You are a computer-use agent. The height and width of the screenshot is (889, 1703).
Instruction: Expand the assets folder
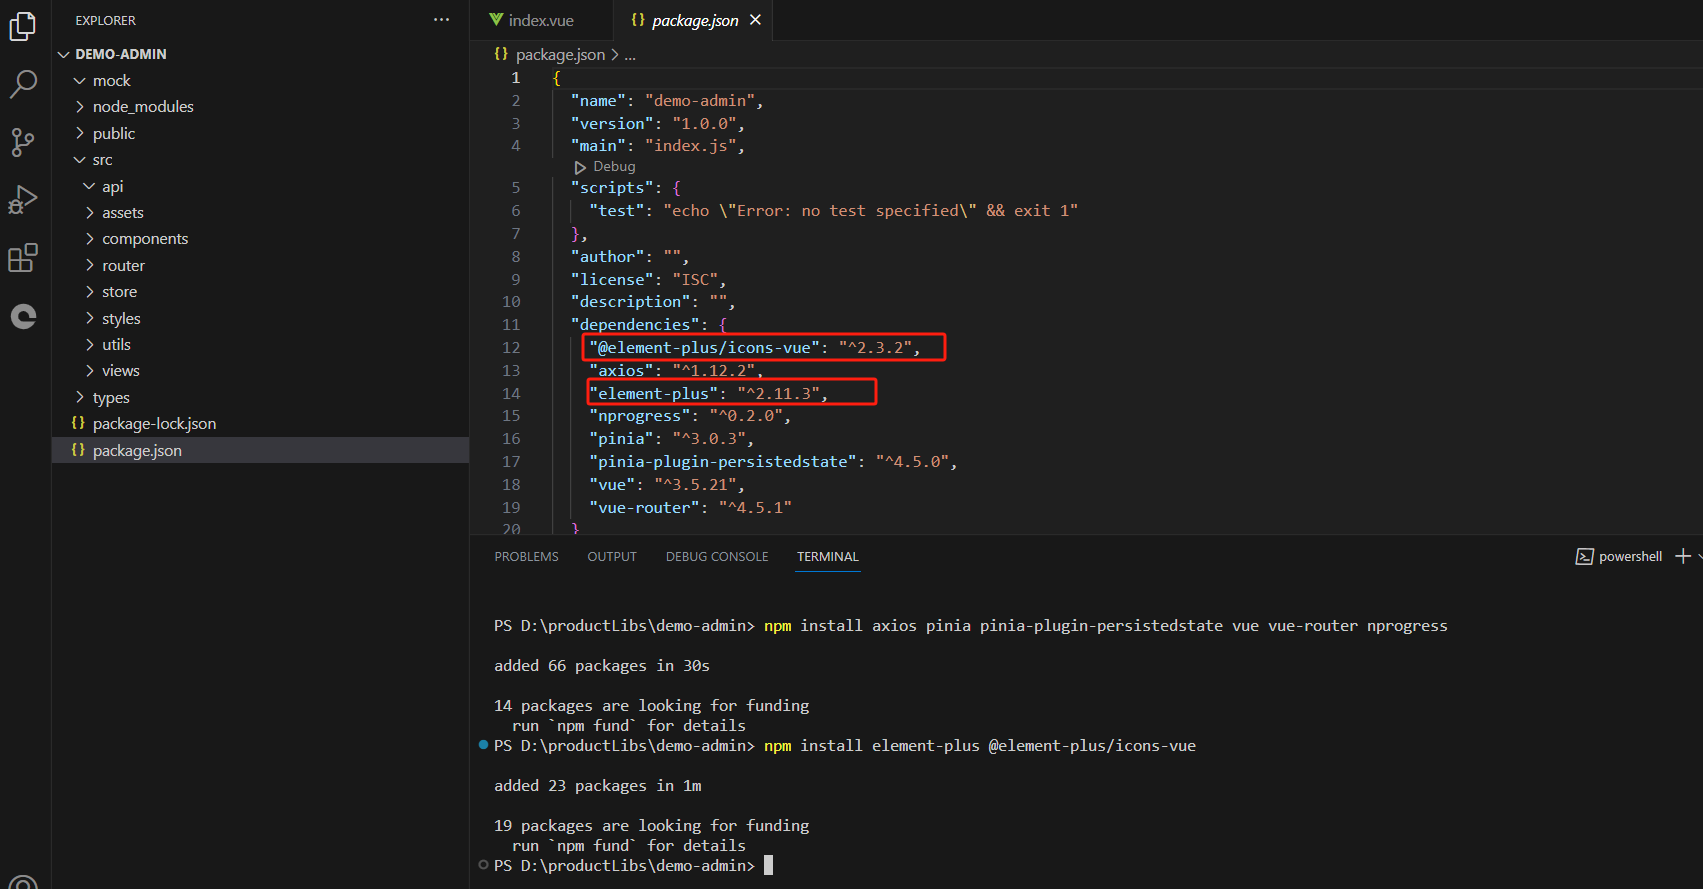coord(89,212)
